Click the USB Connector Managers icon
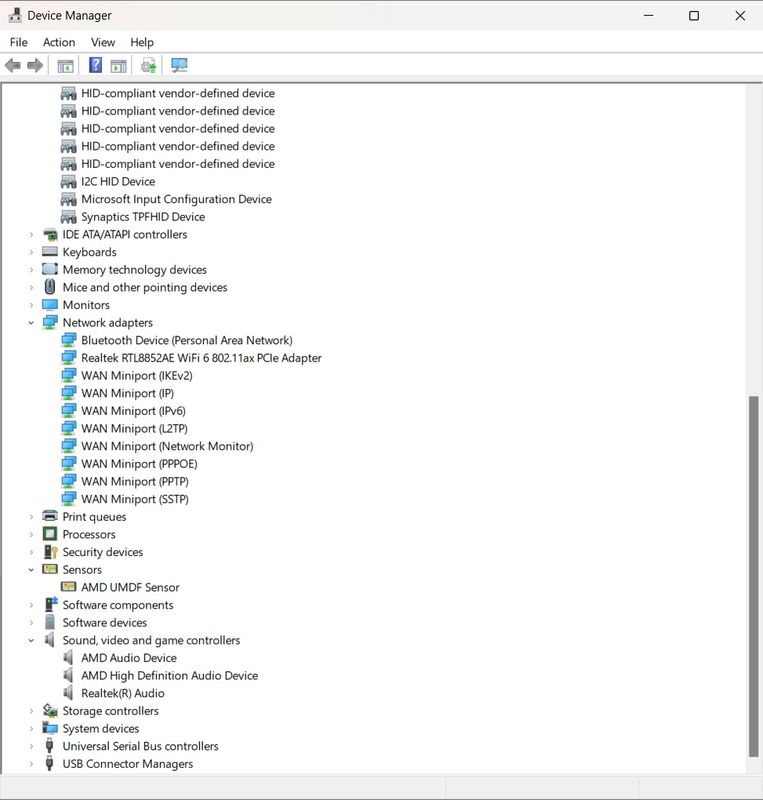 coord(50,763)
